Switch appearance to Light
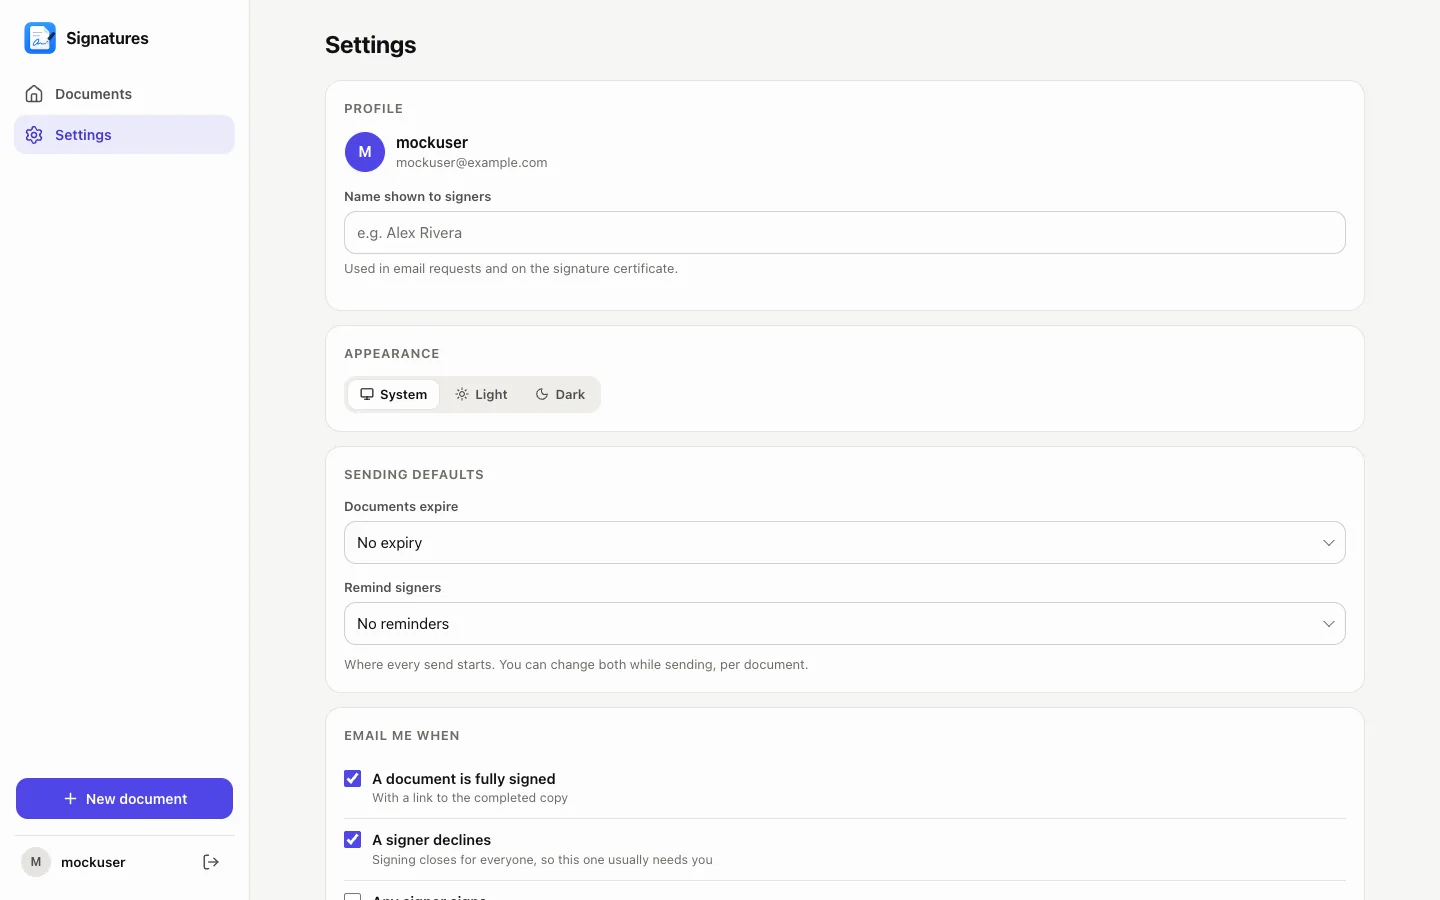This screenshot has height=900, width=1440. (481, 394)
